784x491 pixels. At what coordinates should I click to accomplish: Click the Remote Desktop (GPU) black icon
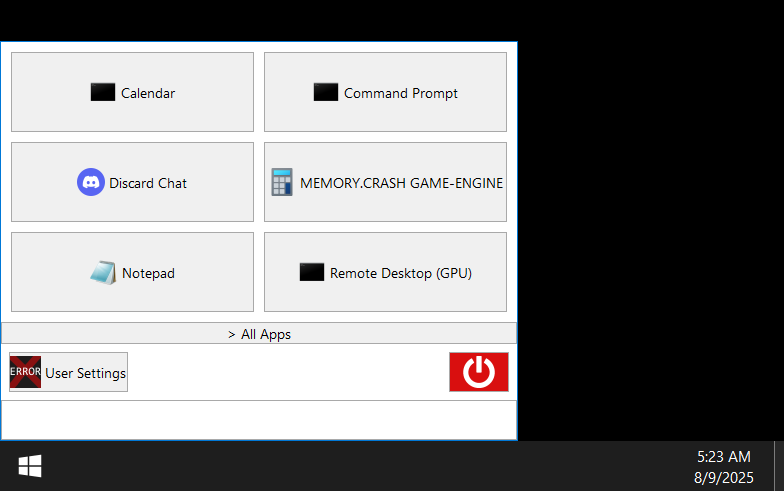(312, 272)
